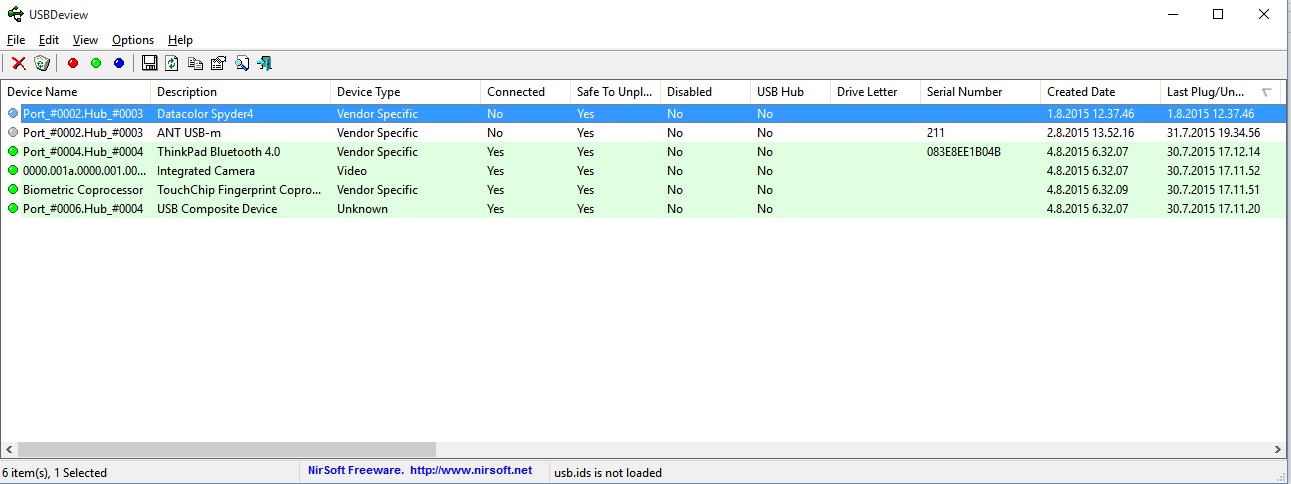This screenshot has width=1291, height=484.
Task: Sort by Description column header
Action: pos(240,92)
